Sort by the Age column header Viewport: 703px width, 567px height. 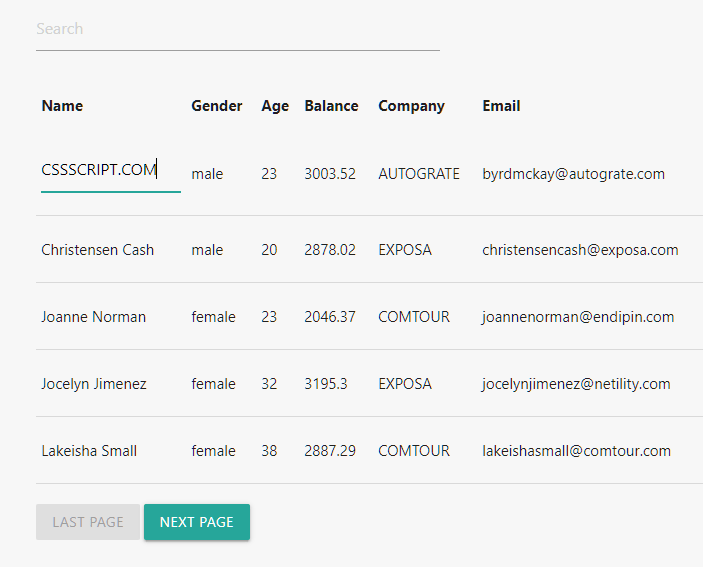tap(275, 106)
